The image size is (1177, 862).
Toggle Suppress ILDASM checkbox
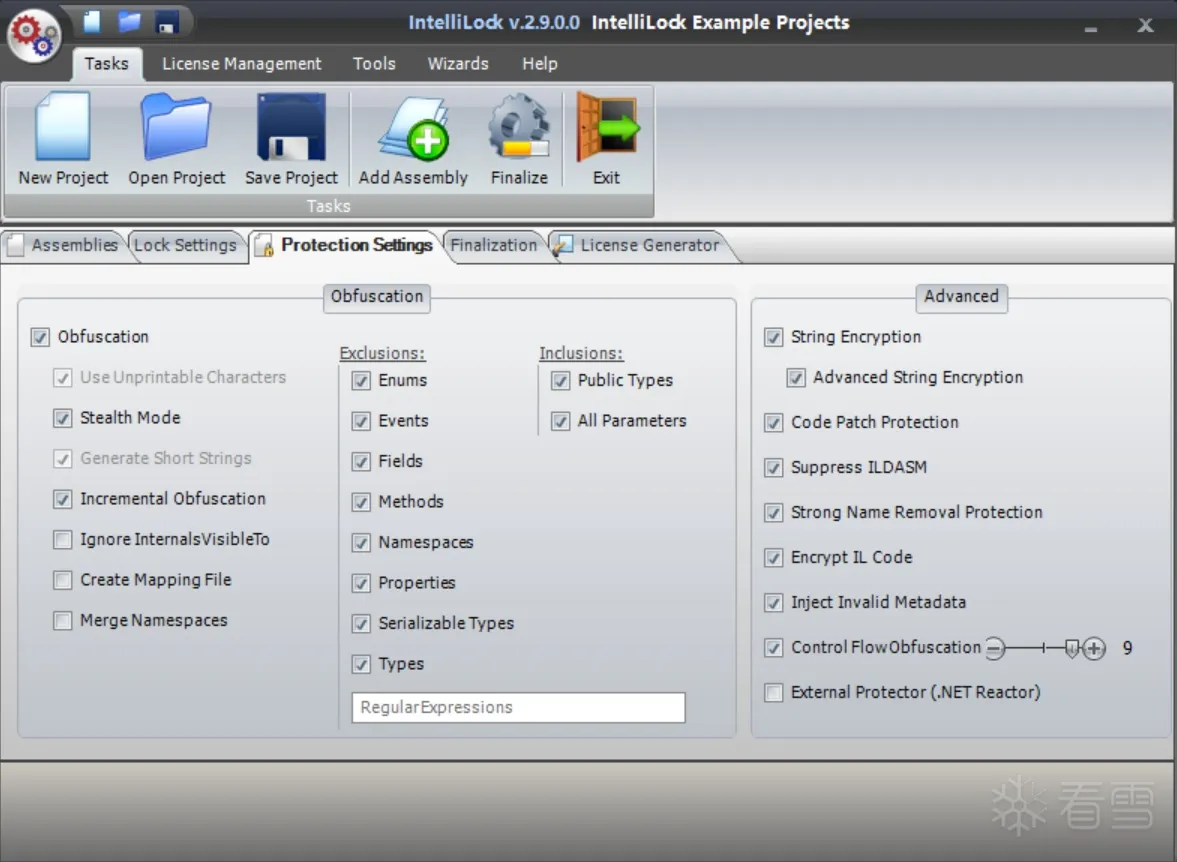point(773,468)
